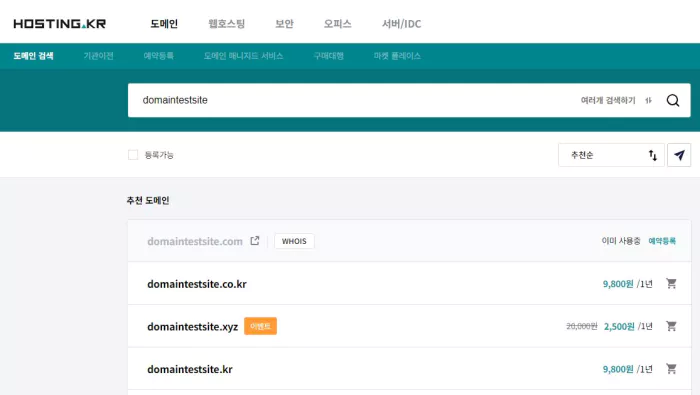Select the 구매대행 tab
Viewport: 700px width, 395px height.
(329, 56)
